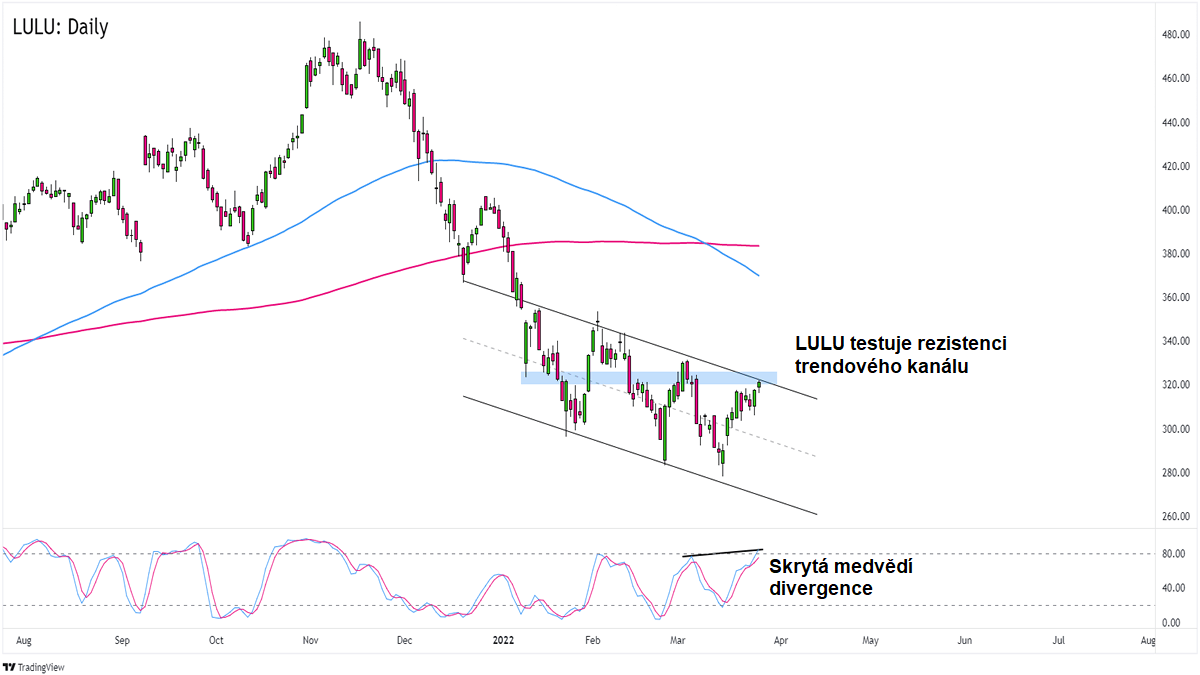Screen dimensions: 1200x675
Task: Select the Dec date axis label
Action: click(403, 639)
